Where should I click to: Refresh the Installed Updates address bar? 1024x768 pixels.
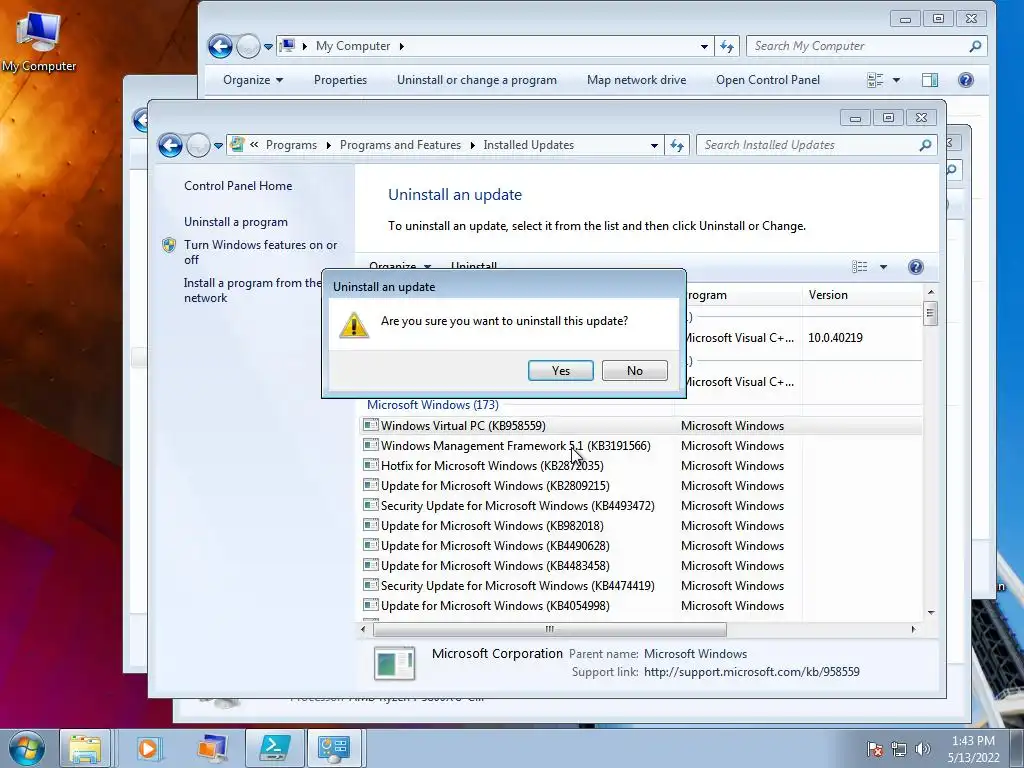pos(677,145)
